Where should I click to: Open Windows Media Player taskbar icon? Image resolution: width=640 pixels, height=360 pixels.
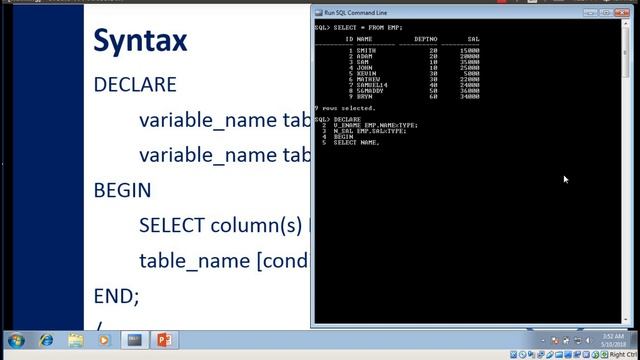click(104, 340)
